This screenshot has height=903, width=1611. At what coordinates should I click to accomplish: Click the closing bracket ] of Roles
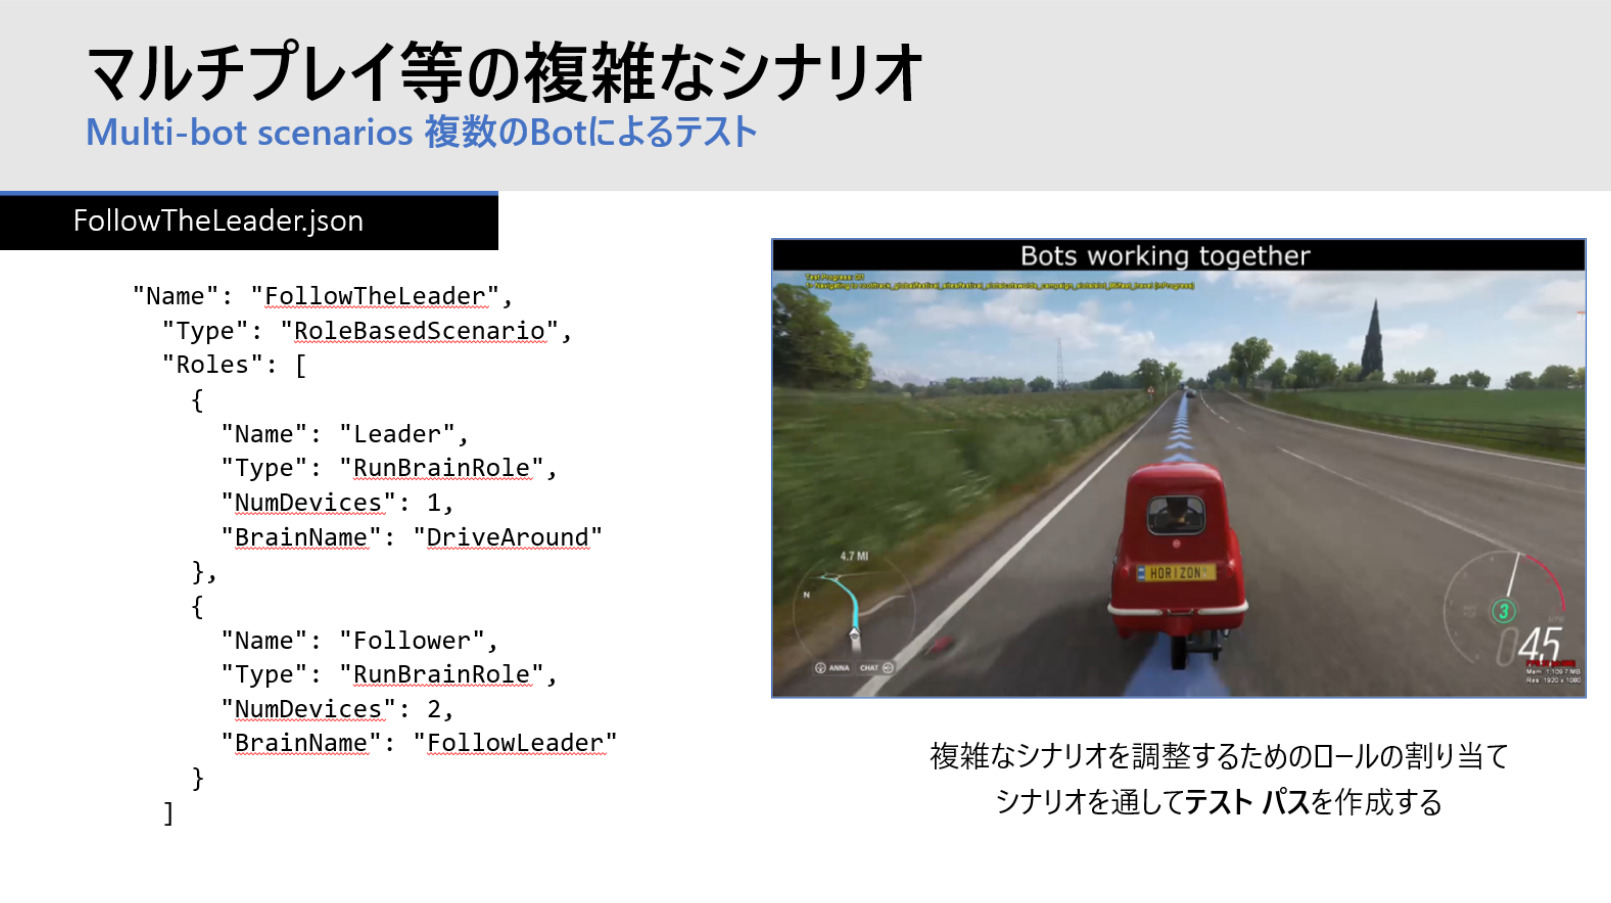[x=168, y=813]
